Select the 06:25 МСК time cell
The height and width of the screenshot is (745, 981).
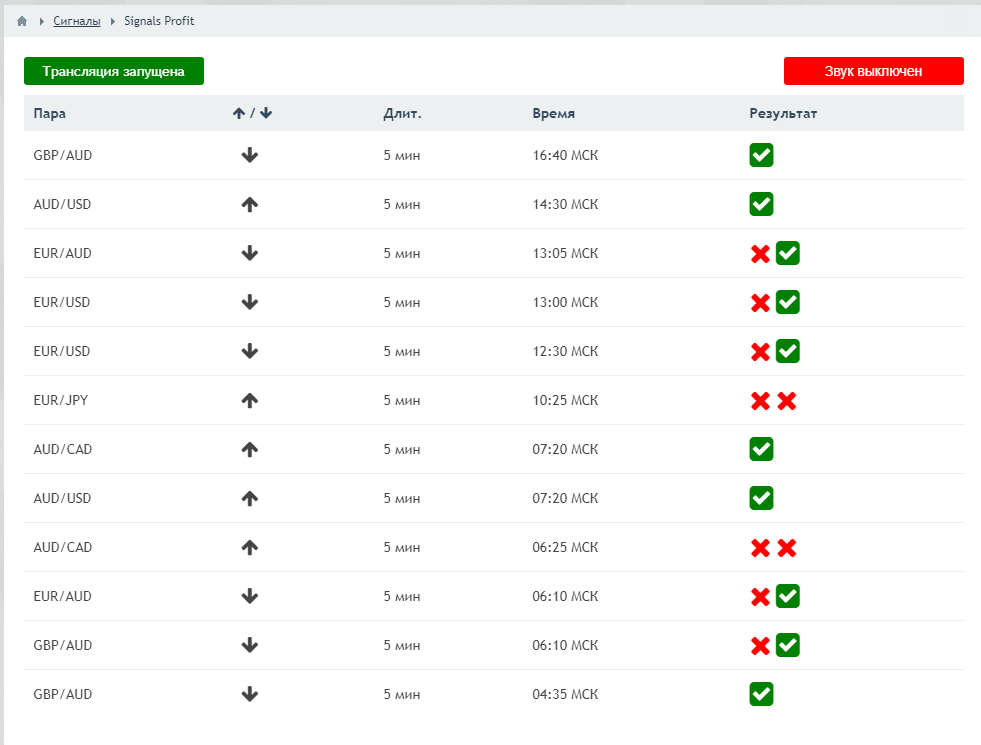click(565, 547)
